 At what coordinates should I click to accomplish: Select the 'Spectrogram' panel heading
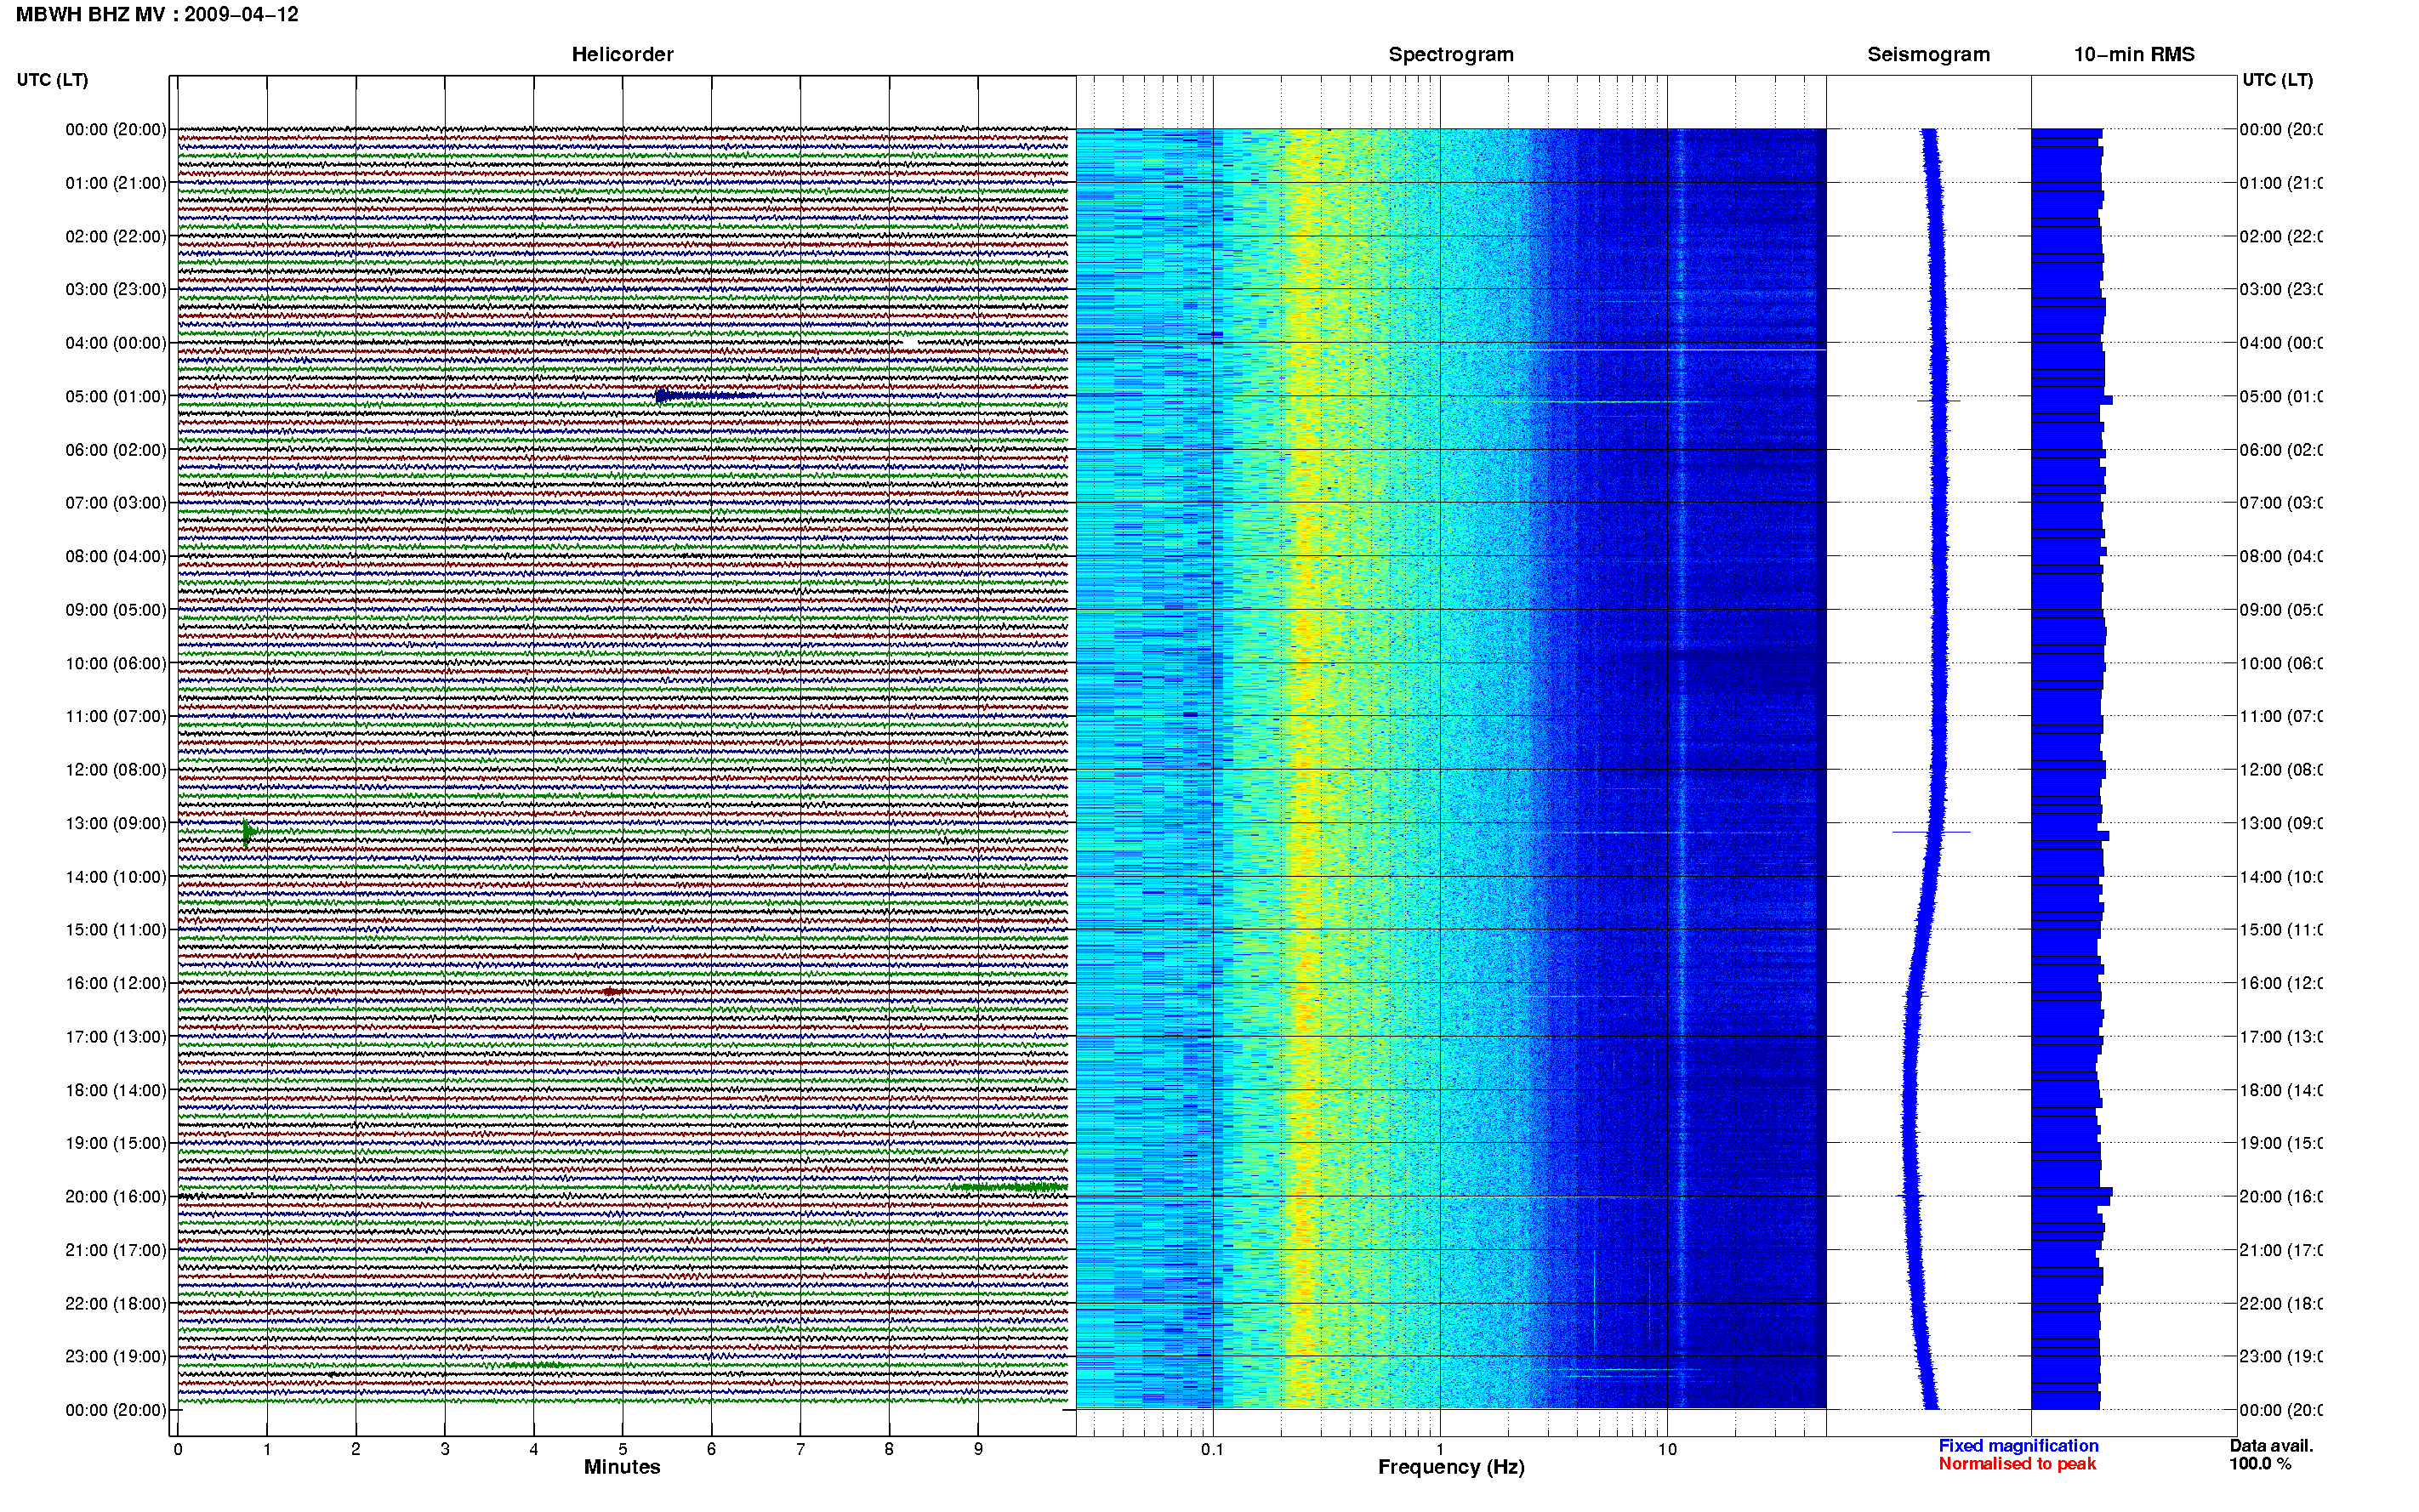1451,54
